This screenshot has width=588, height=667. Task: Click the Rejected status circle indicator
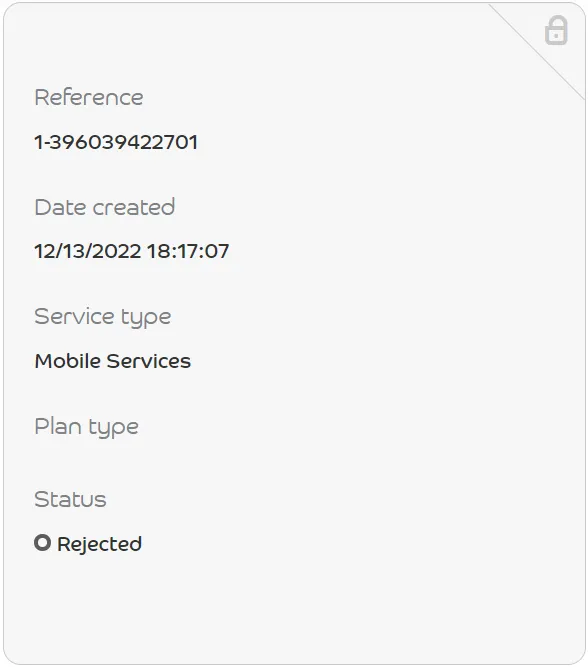tap(43, 543)
